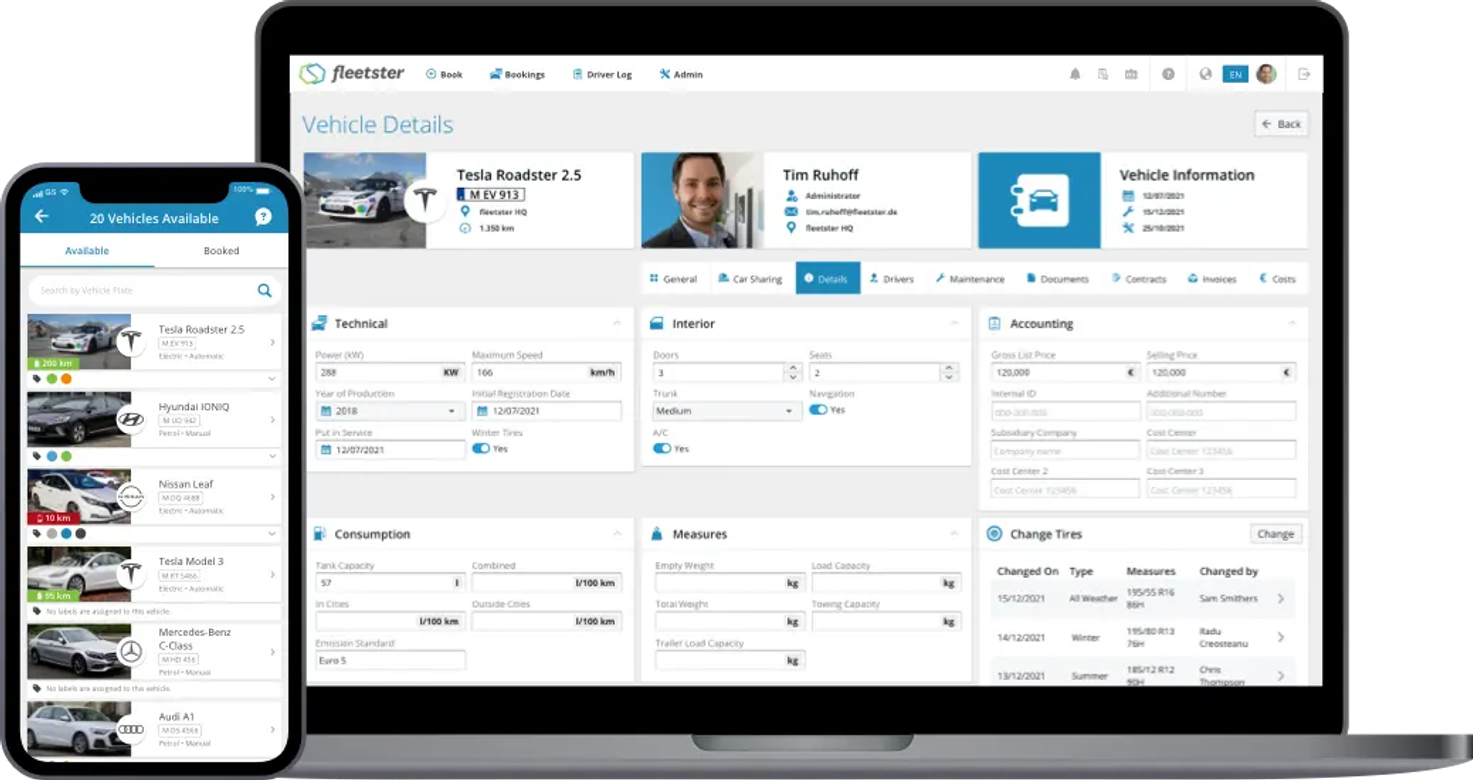
Task: Click the grey label dot under Nissan Leaf
Action: (x=52, y=534)
